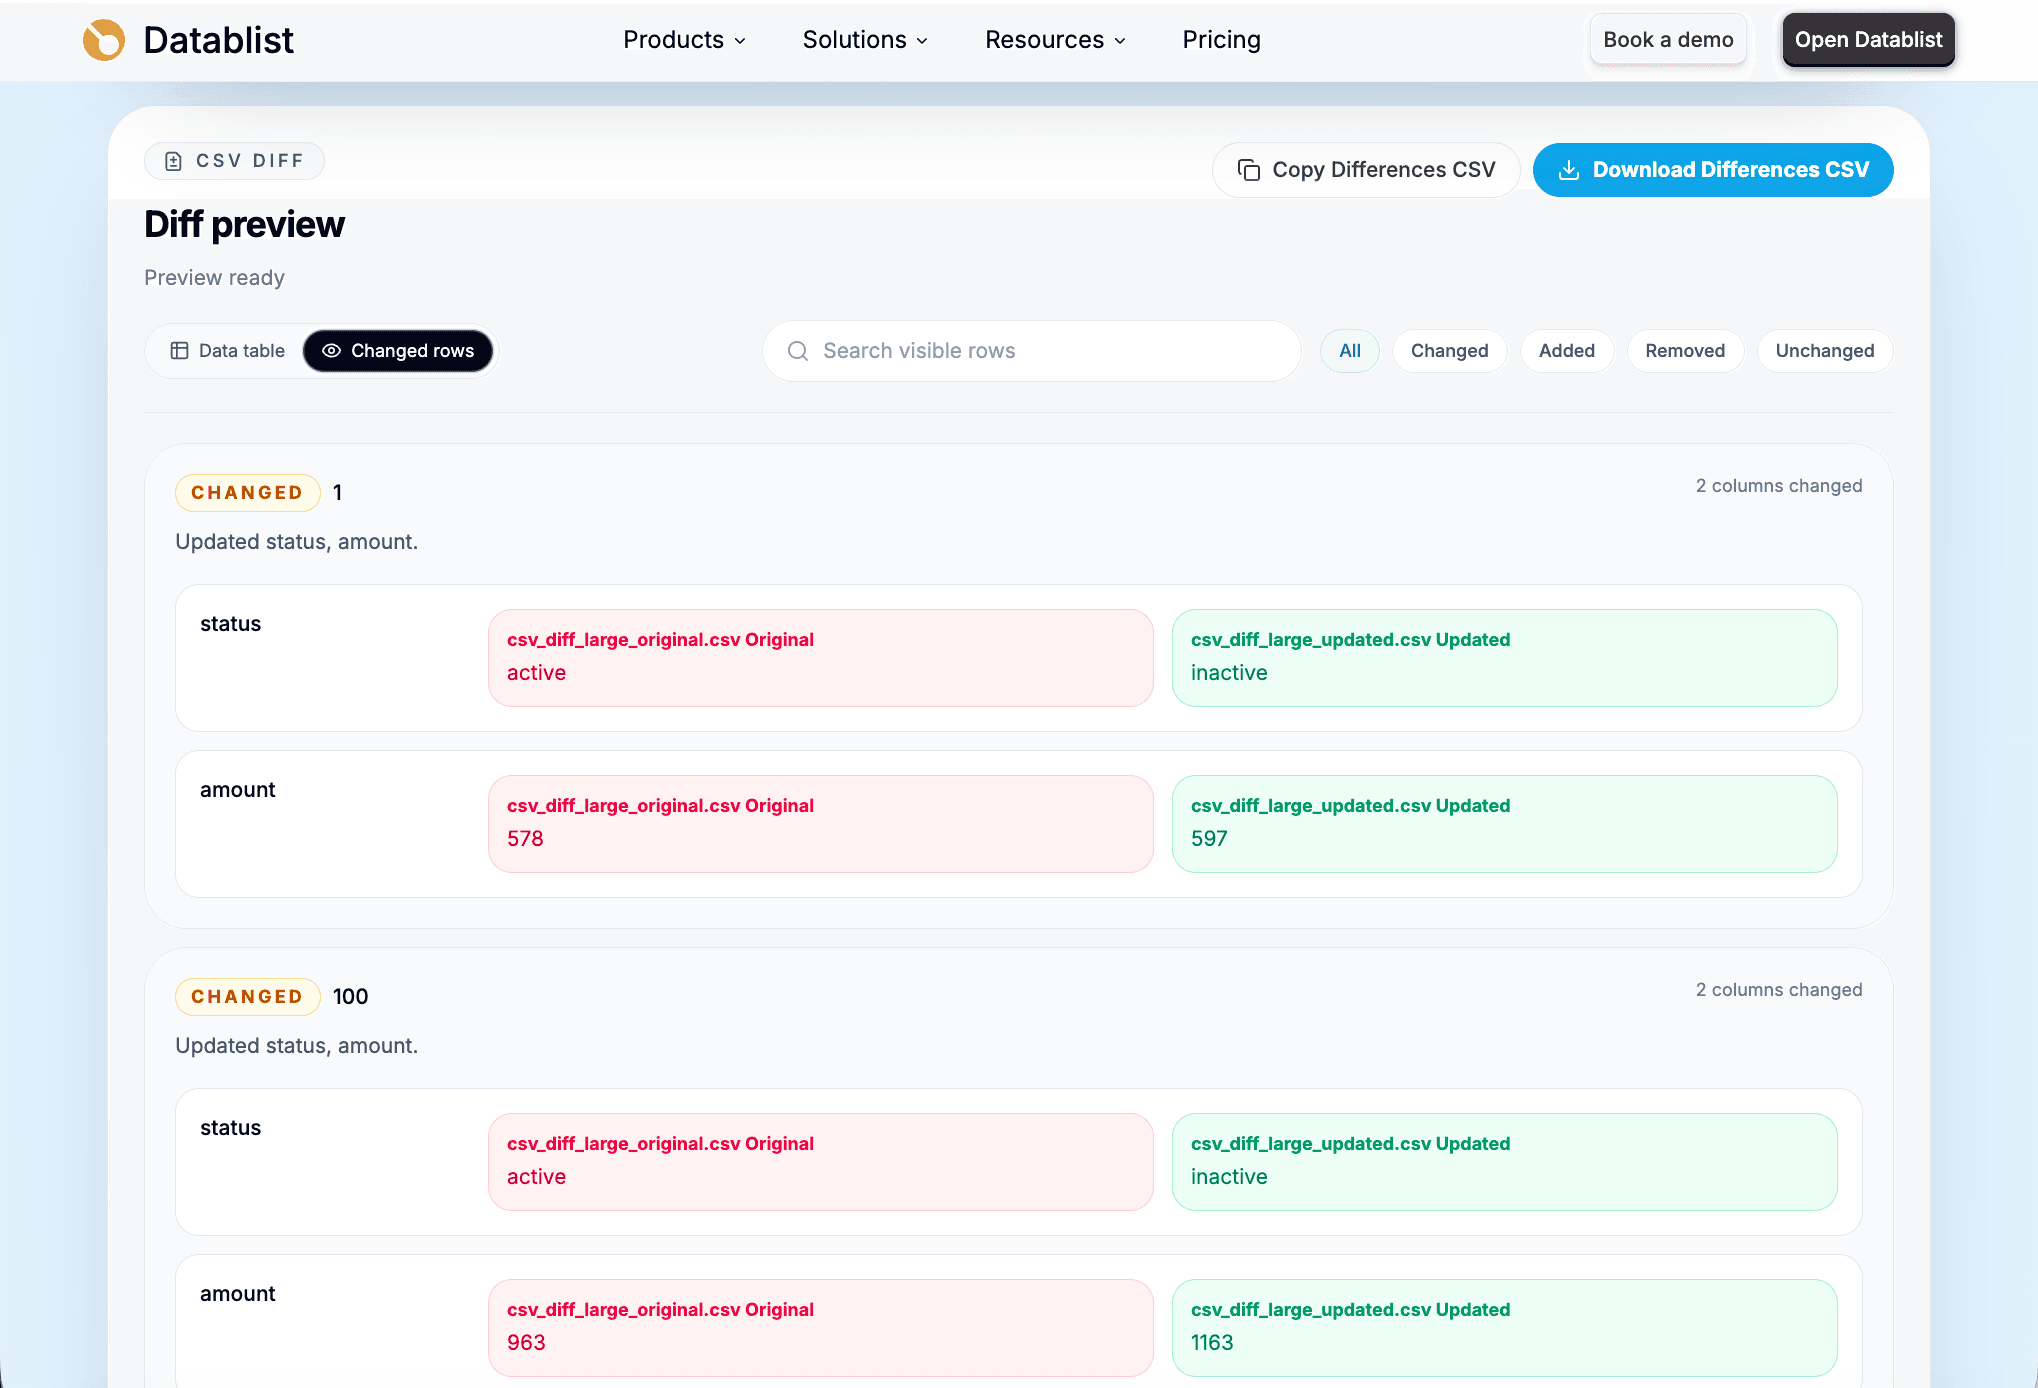Click '2 columns changed' label for row 1
Image resolution: width=2038 pixels, height=1388 pixels.
(1779, 486)
